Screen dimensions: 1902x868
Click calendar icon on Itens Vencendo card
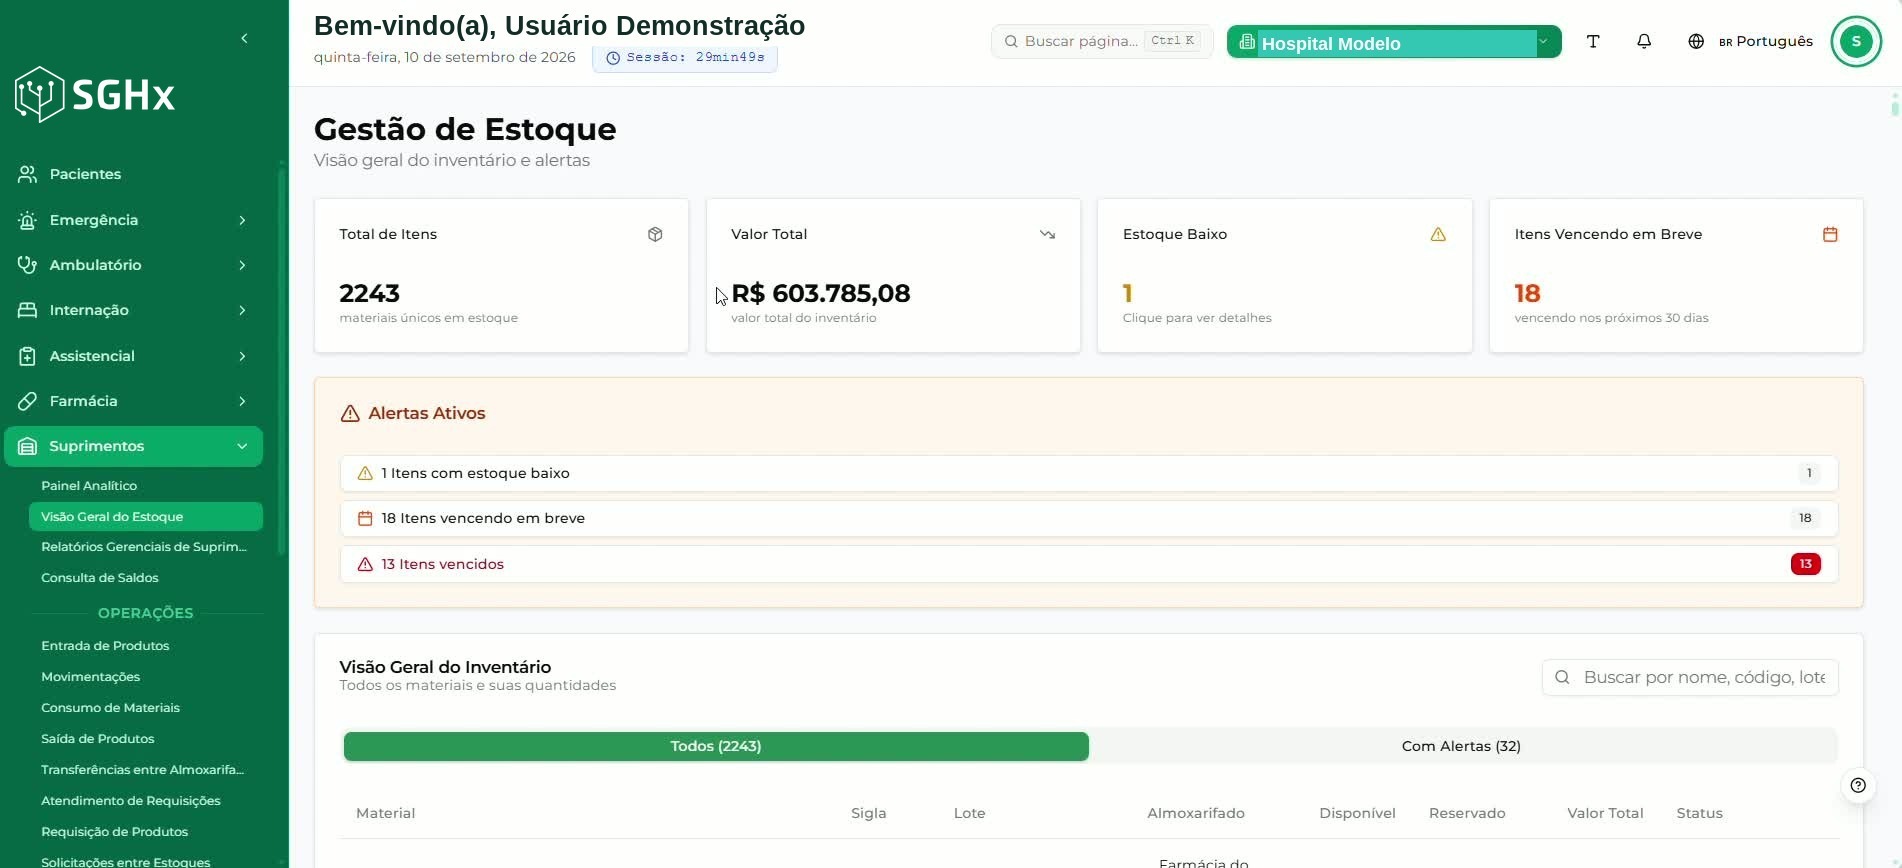point(1830,234)
